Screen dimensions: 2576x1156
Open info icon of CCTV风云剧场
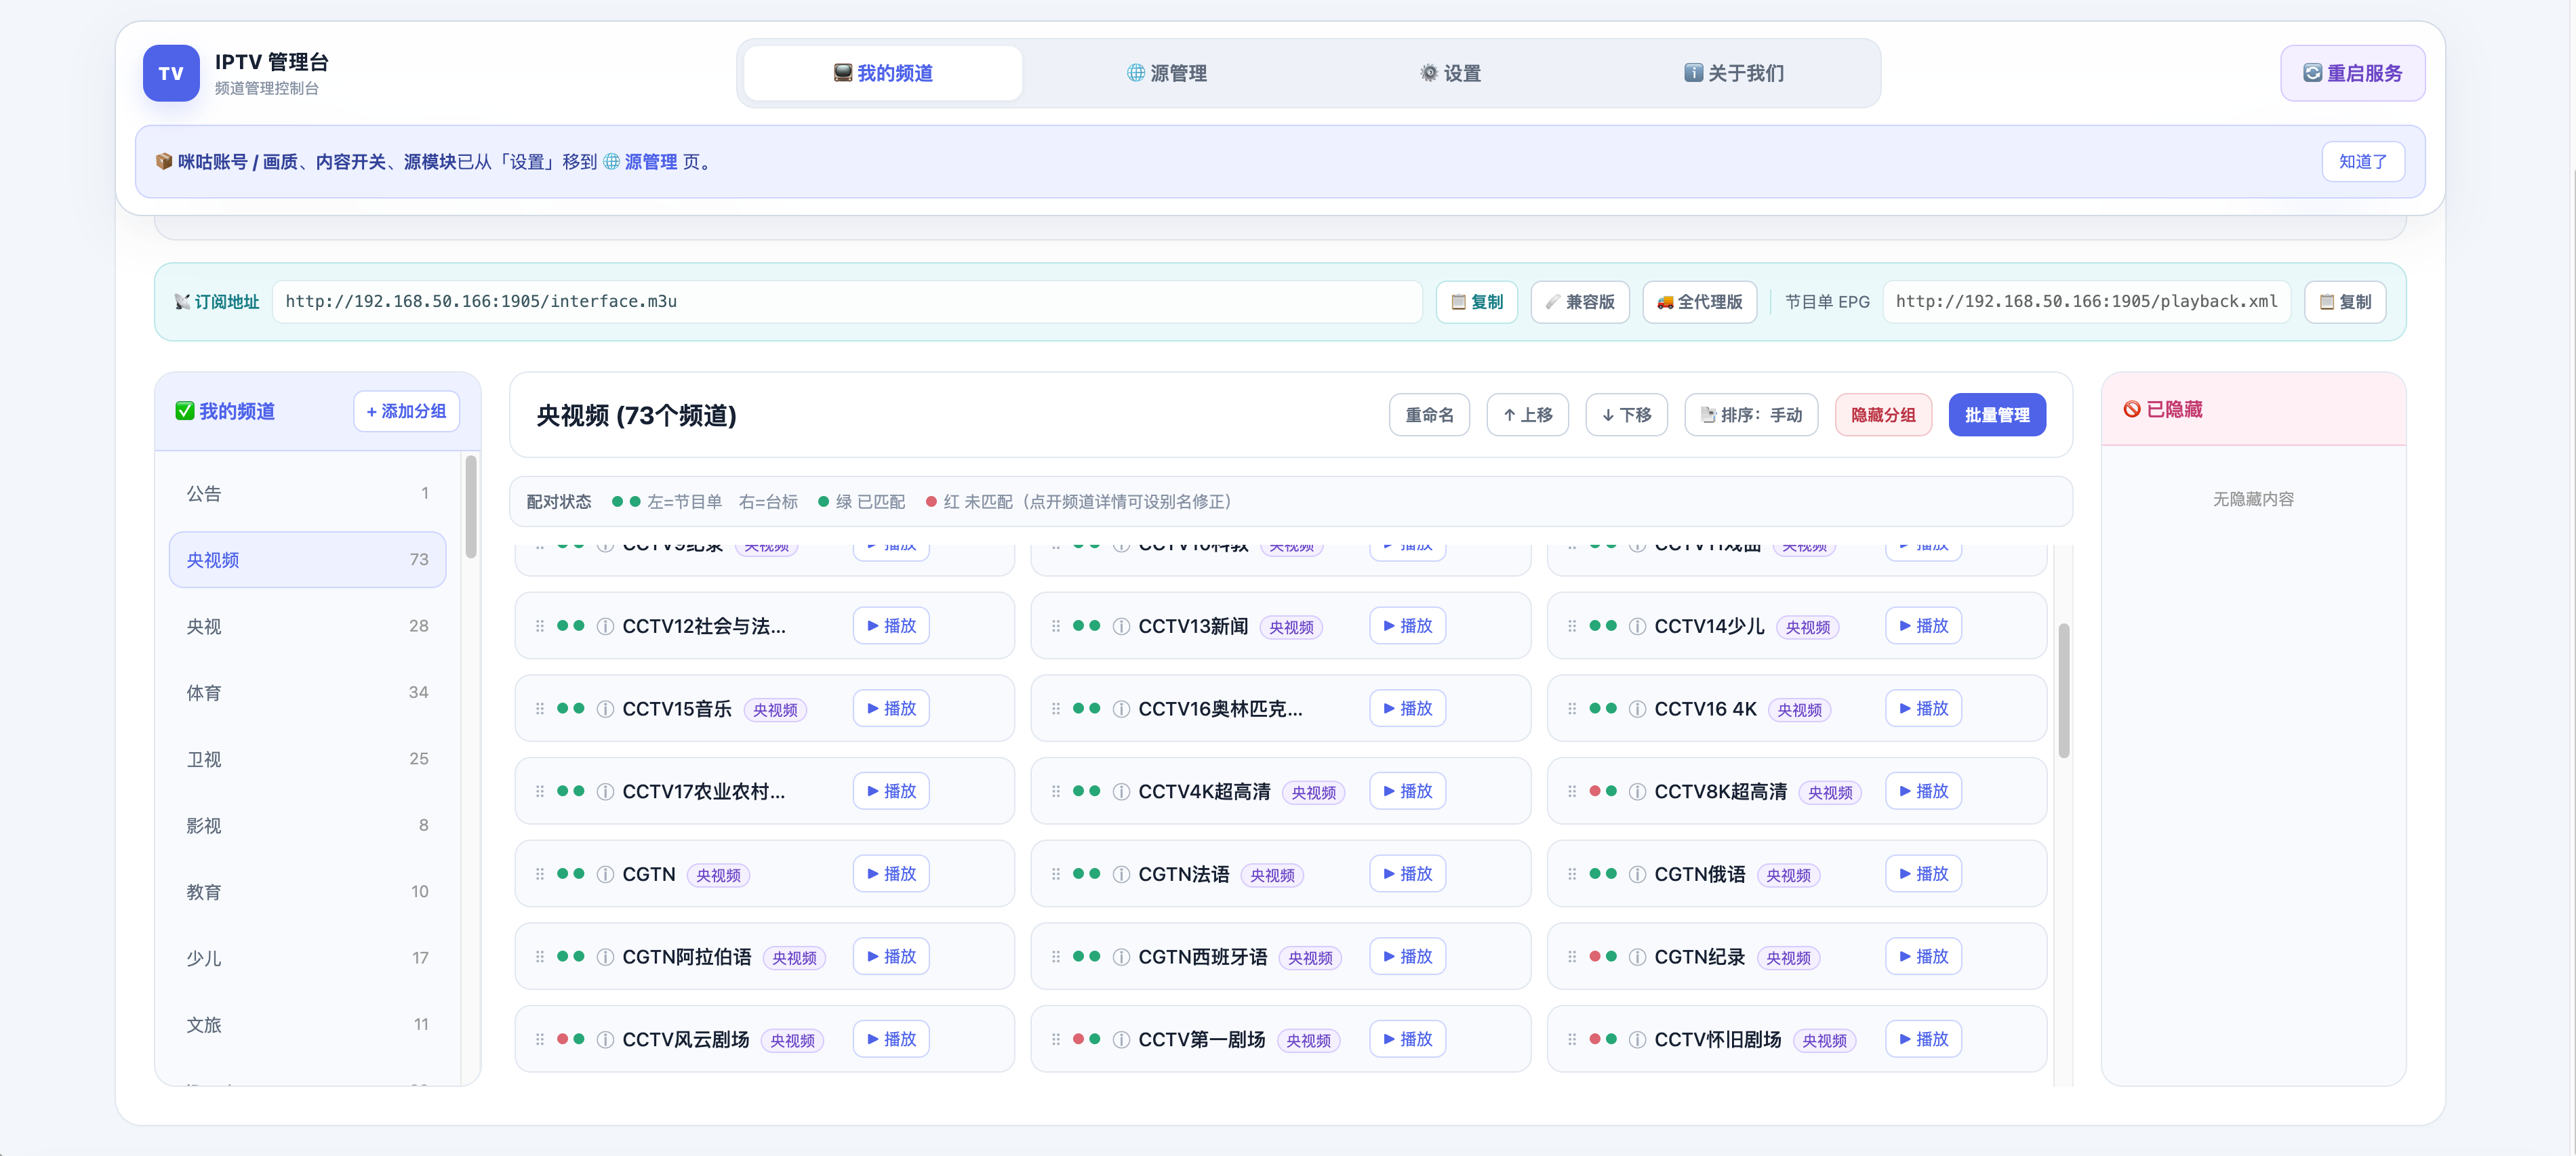point(605,1040)
